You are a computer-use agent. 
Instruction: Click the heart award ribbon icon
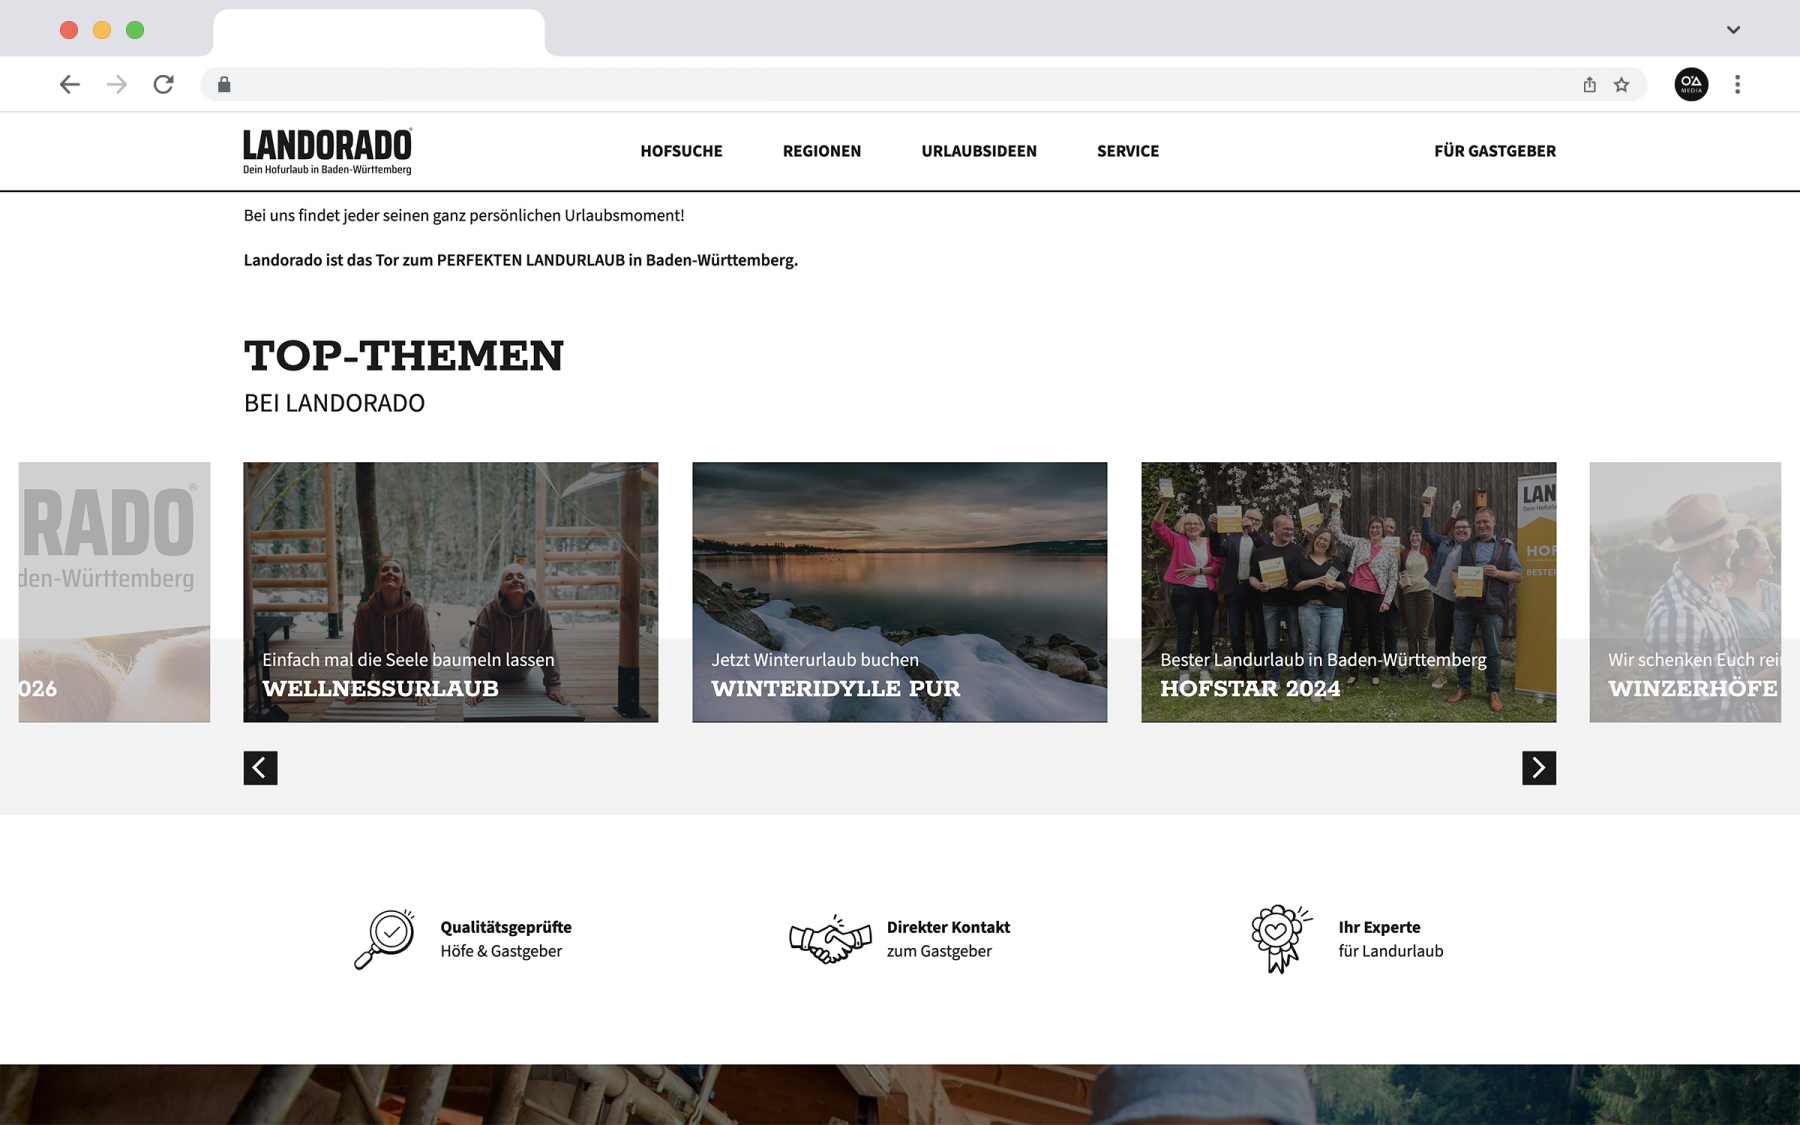coord(1280,939)
